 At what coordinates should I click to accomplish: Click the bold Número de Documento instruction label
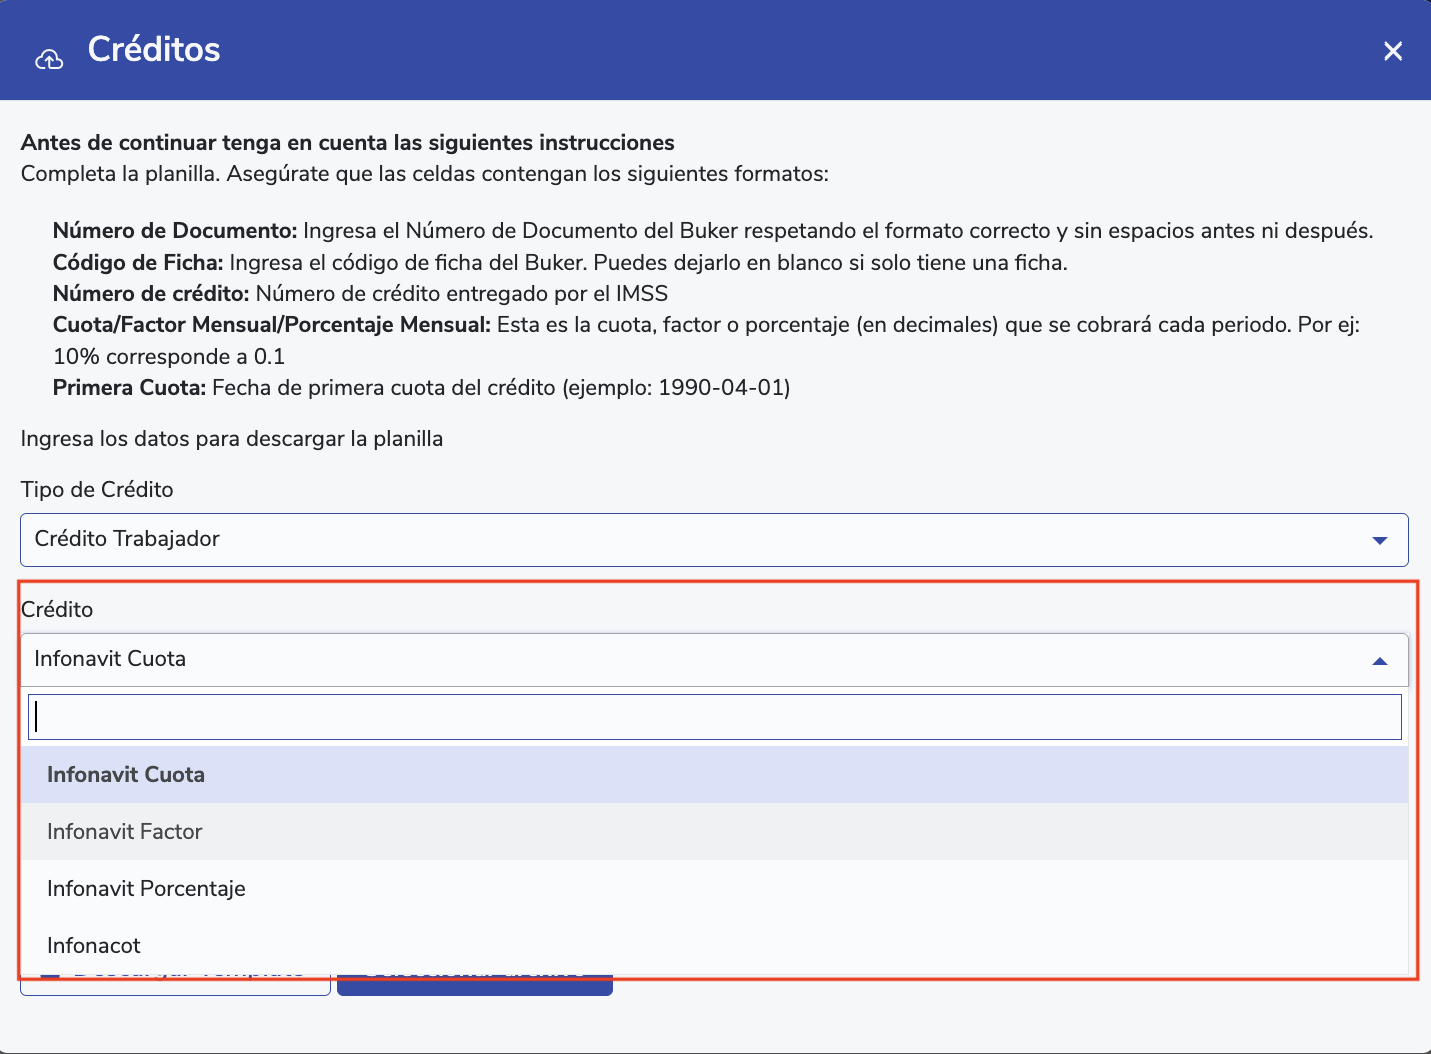(175, 231)
